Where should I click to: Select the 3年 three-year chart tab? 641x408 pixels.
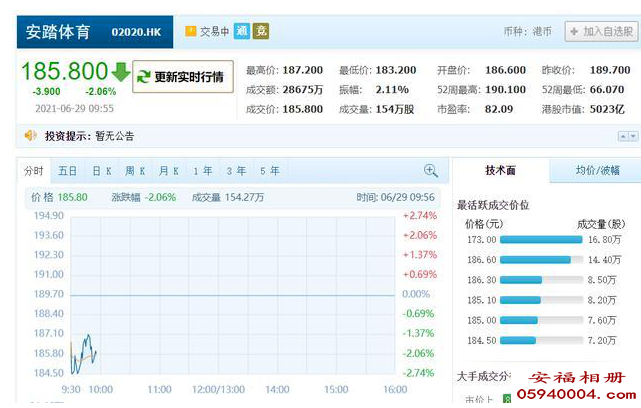pos(236,170)
